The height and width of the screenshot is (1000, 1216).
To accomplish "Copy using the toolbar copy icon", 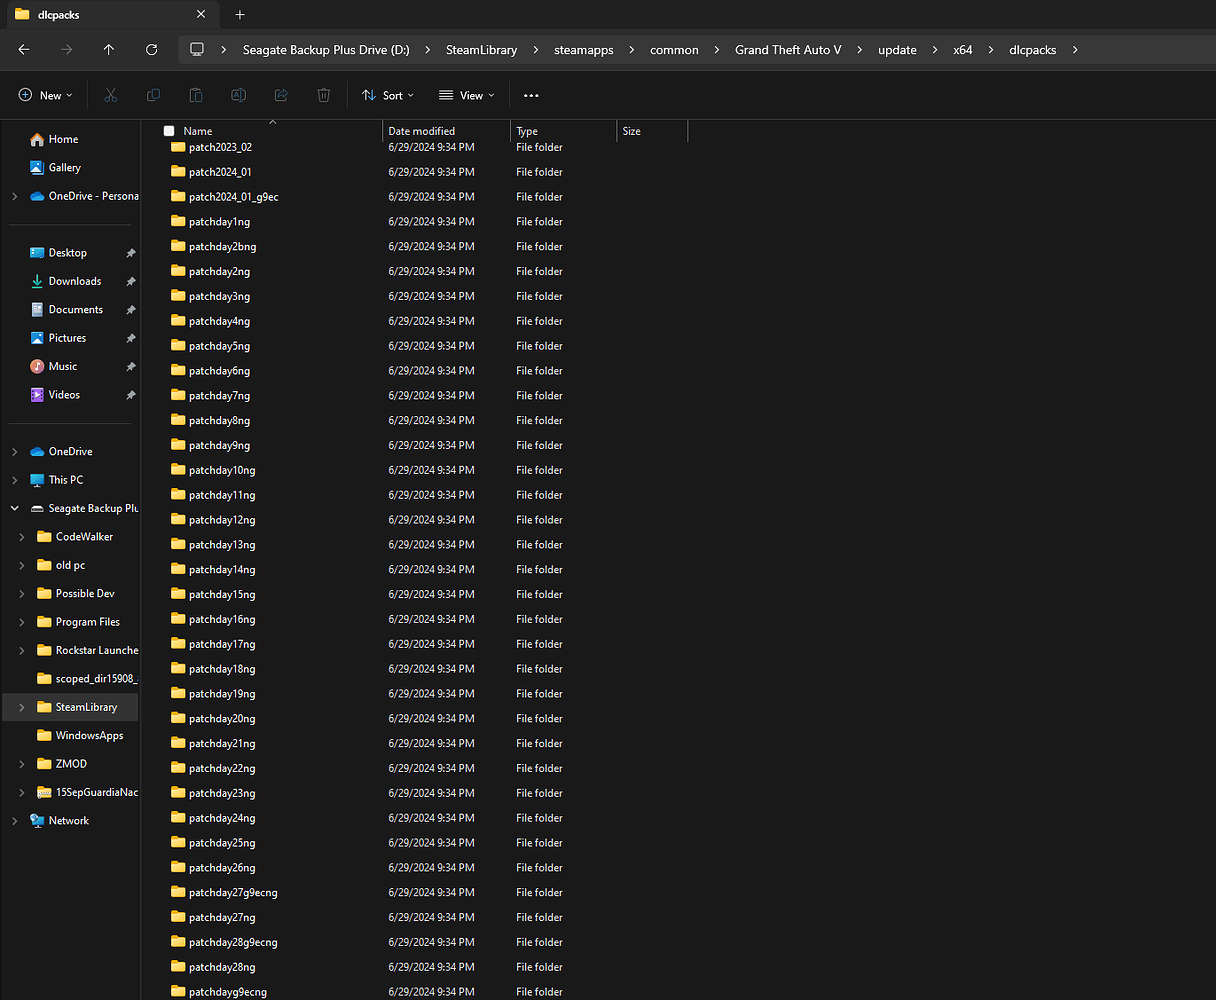I will click(x=153, y=95).
